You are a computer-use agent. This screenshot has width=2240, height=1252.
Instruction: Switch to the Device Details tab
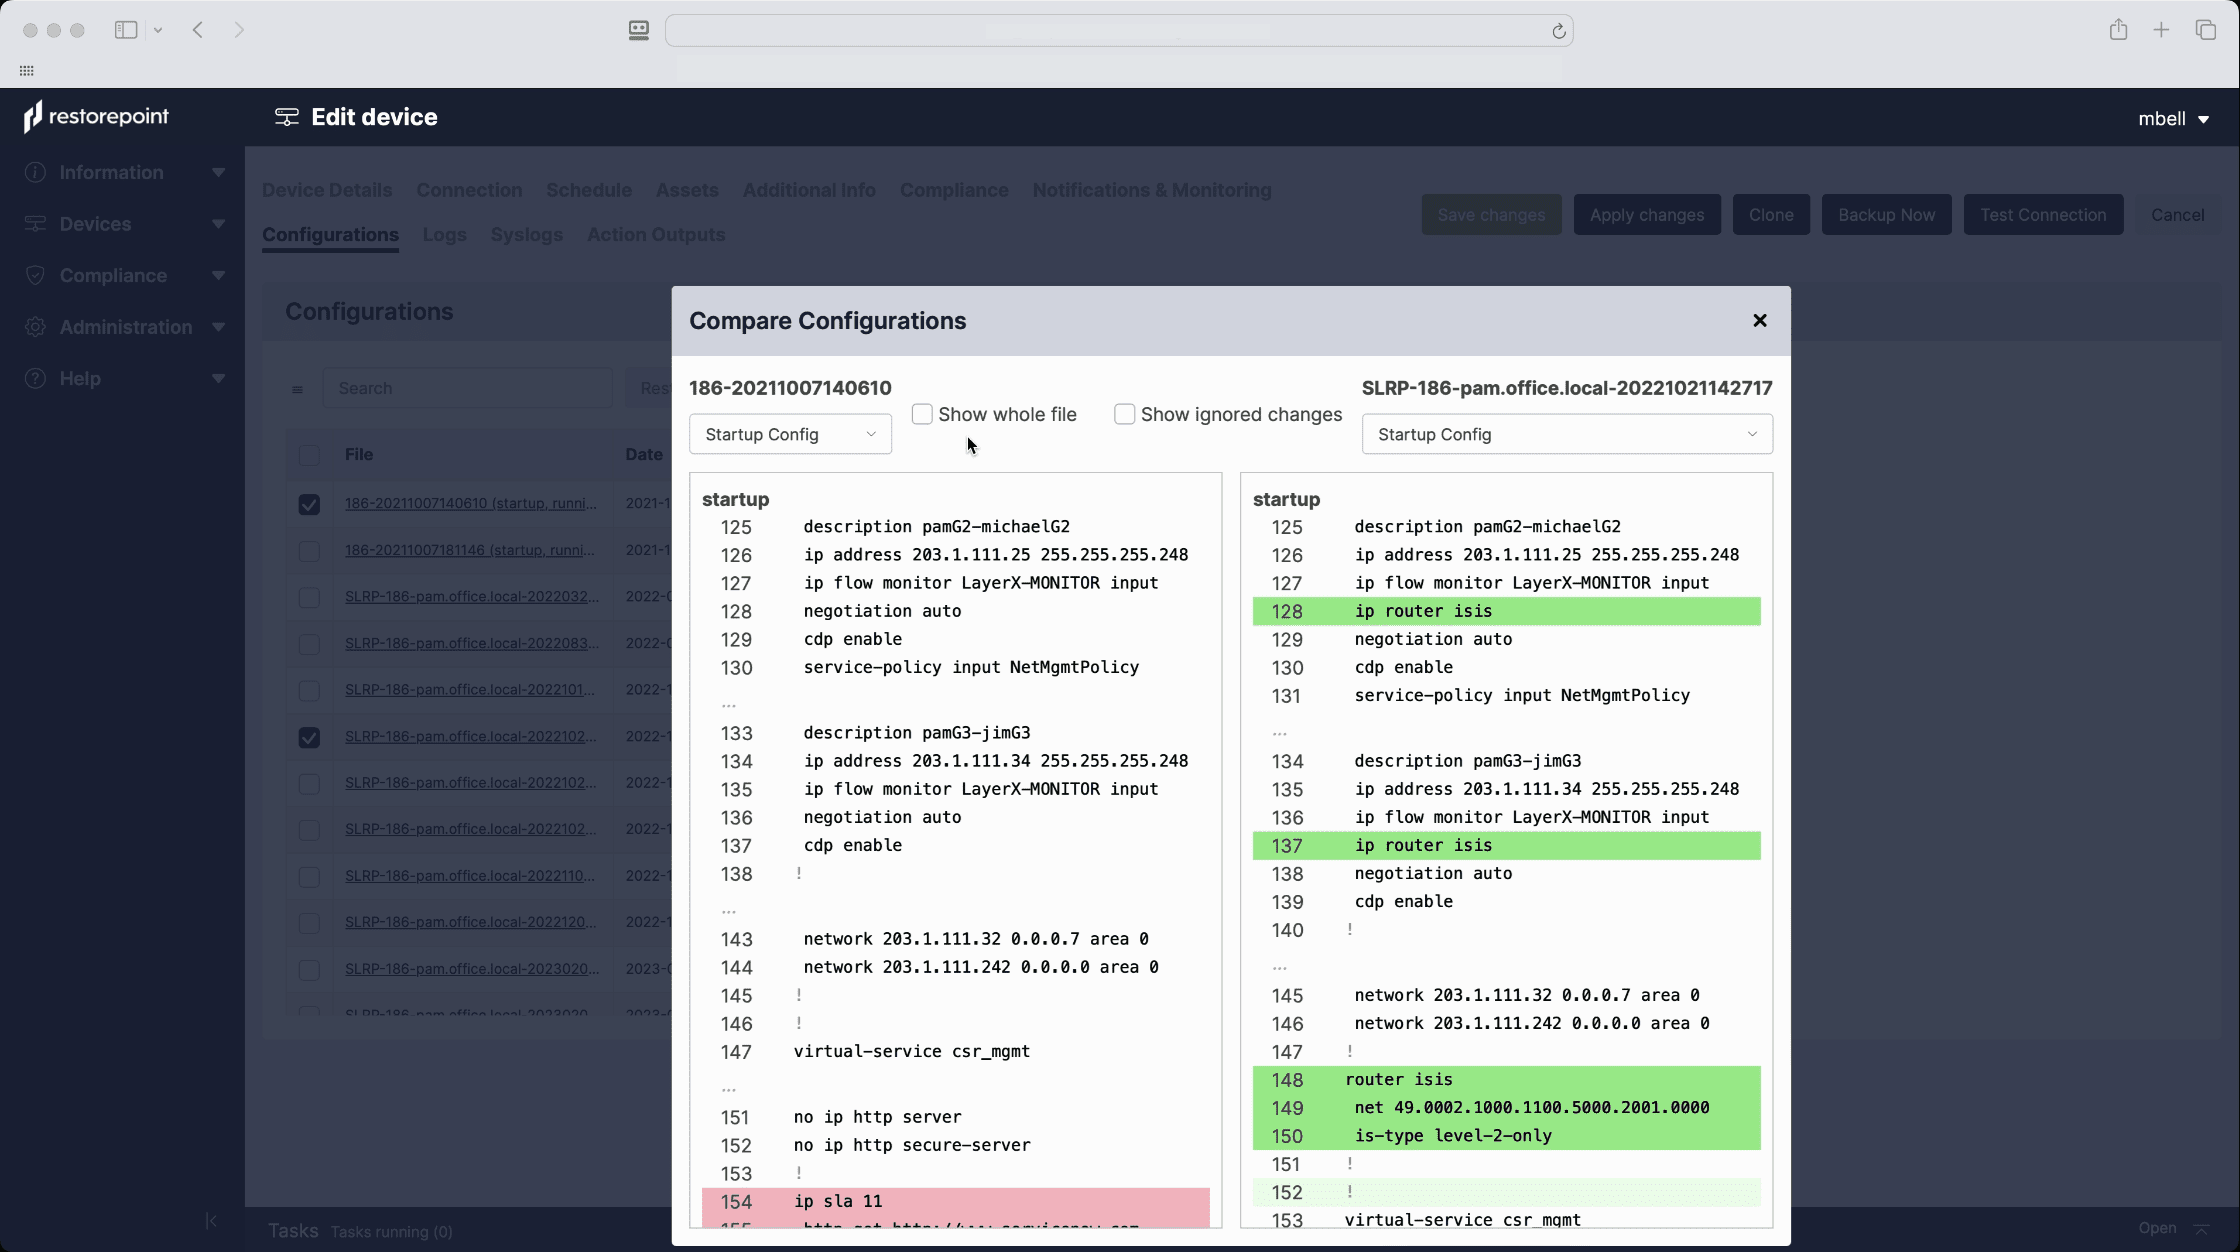(327, 190)
